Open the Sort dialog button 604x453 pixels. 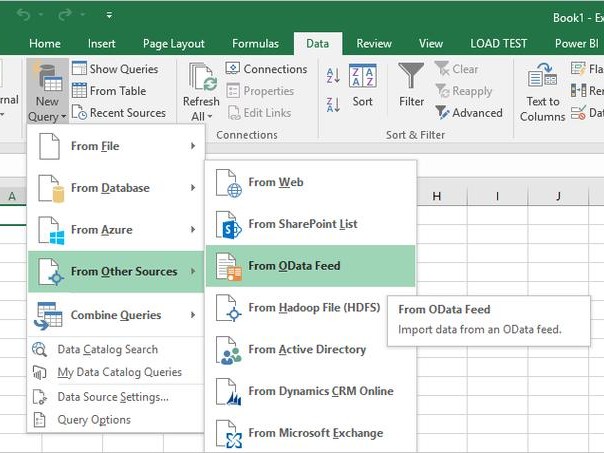(x=362, y=86)
